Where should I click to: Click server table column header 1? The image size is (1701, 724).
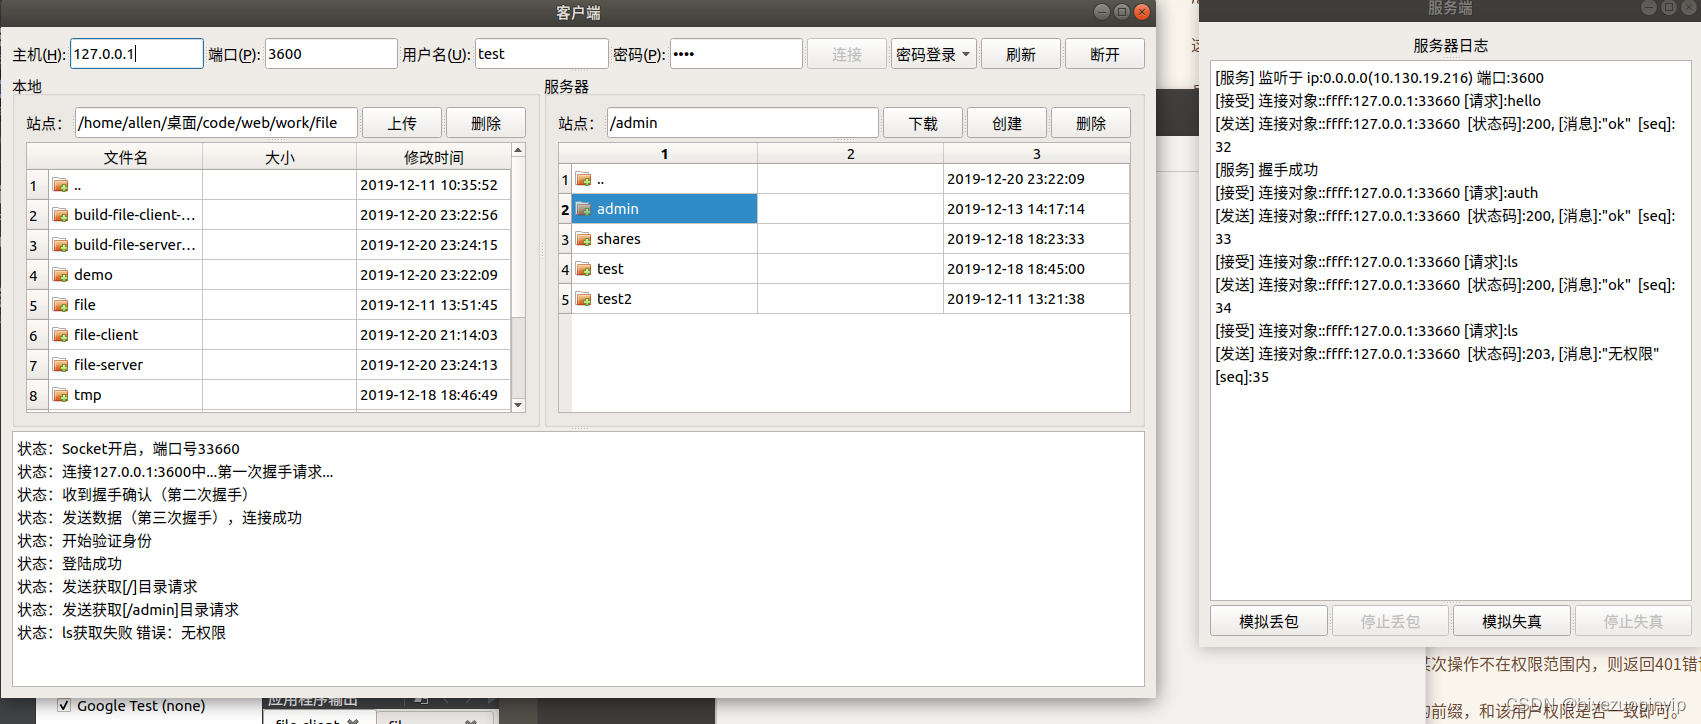coord(664,154)
